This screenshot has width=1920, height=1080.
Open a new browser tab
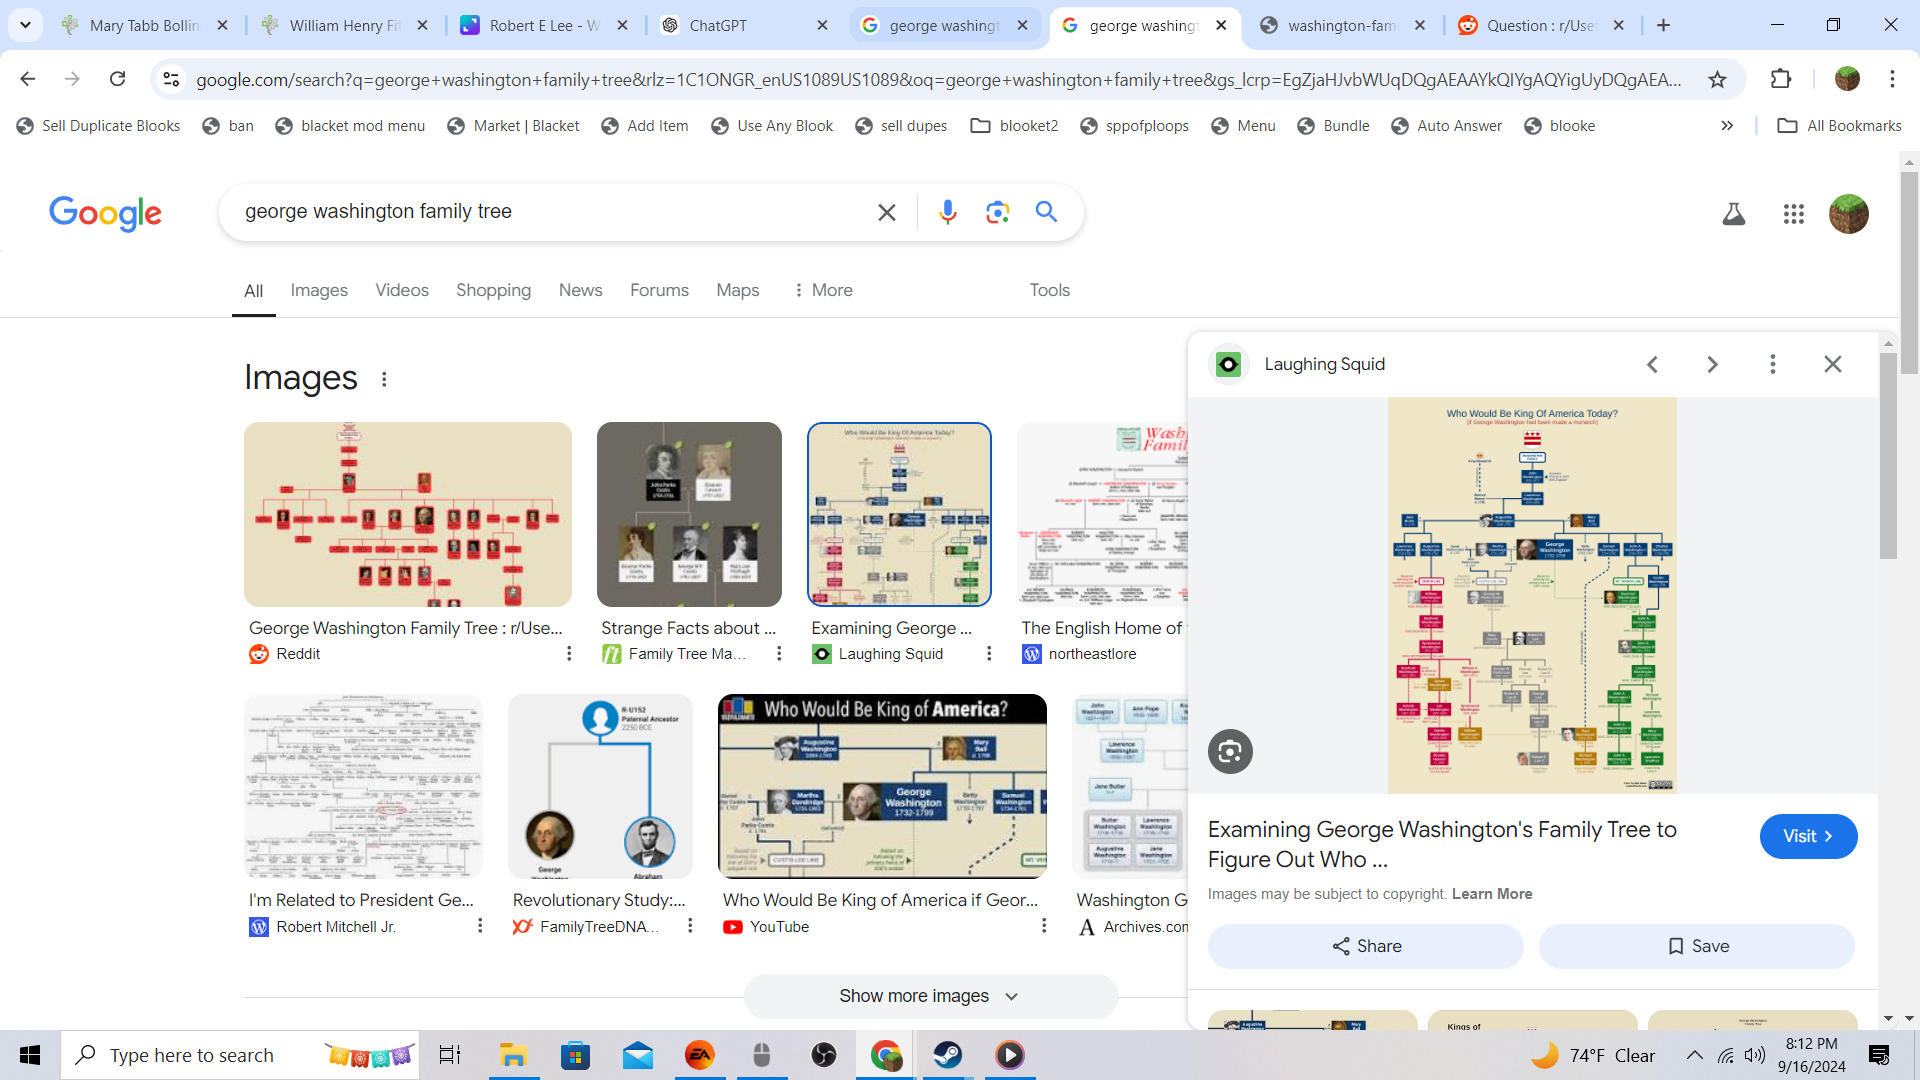[1663, 25]
